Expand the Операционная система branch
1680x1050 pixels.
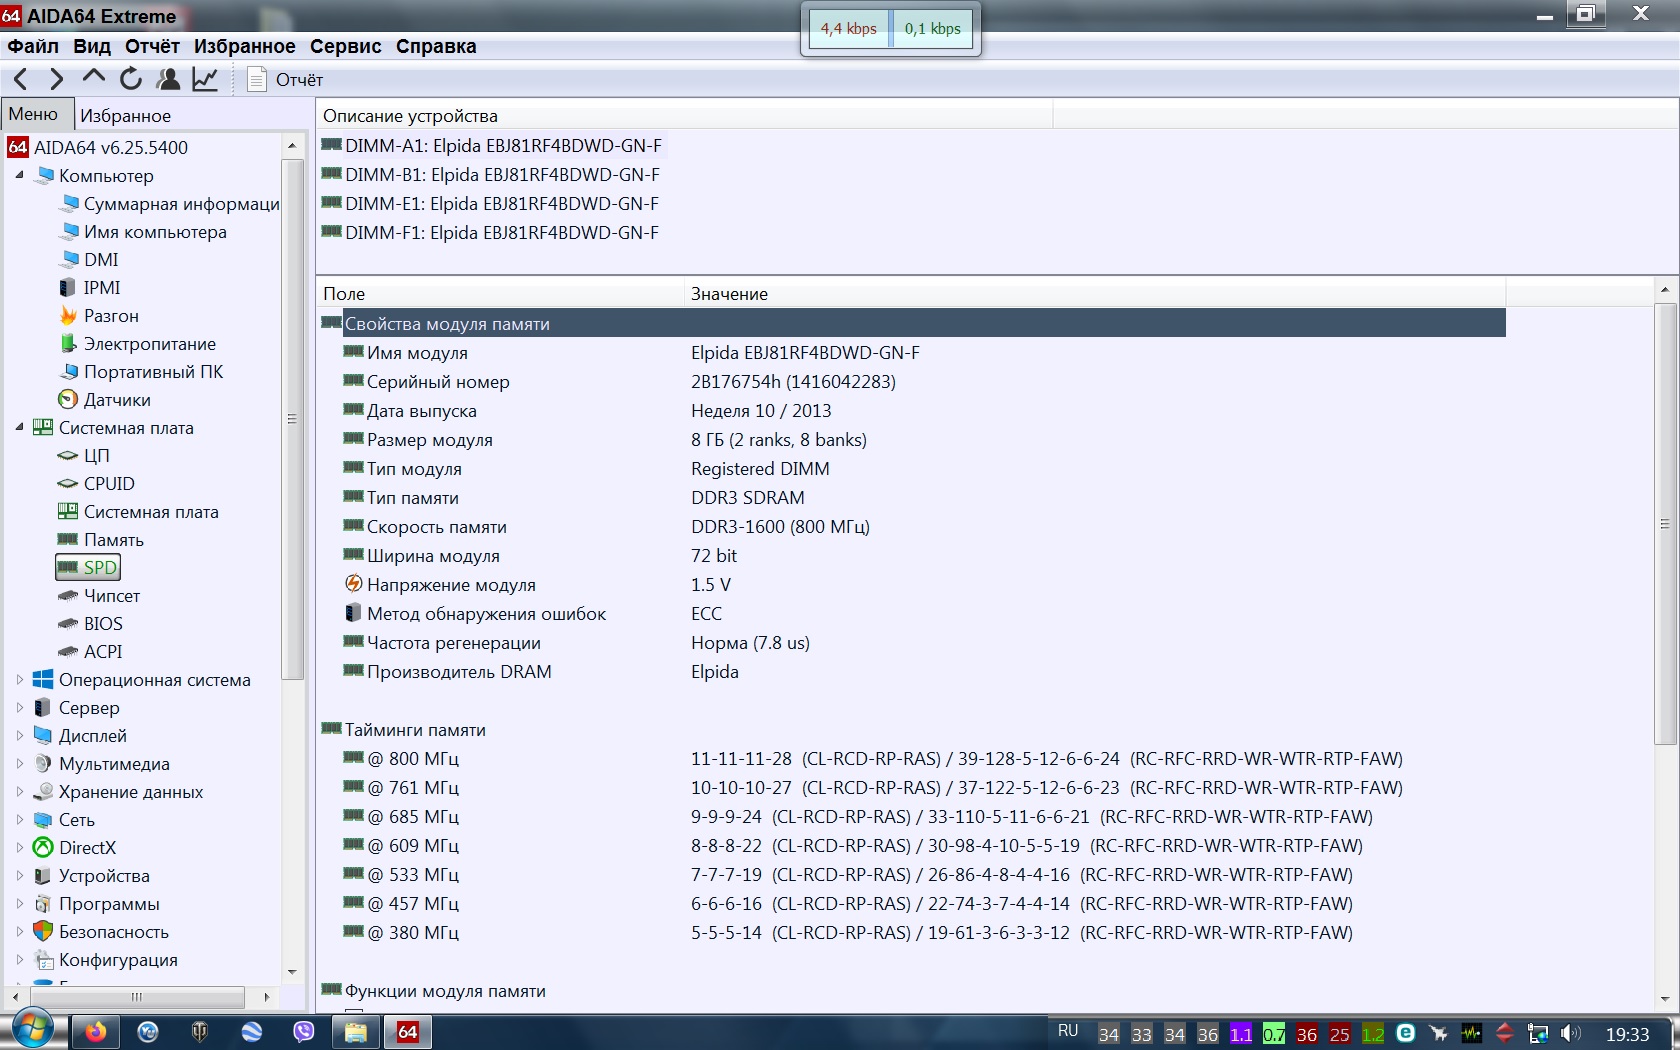click(x=19, y=679)
